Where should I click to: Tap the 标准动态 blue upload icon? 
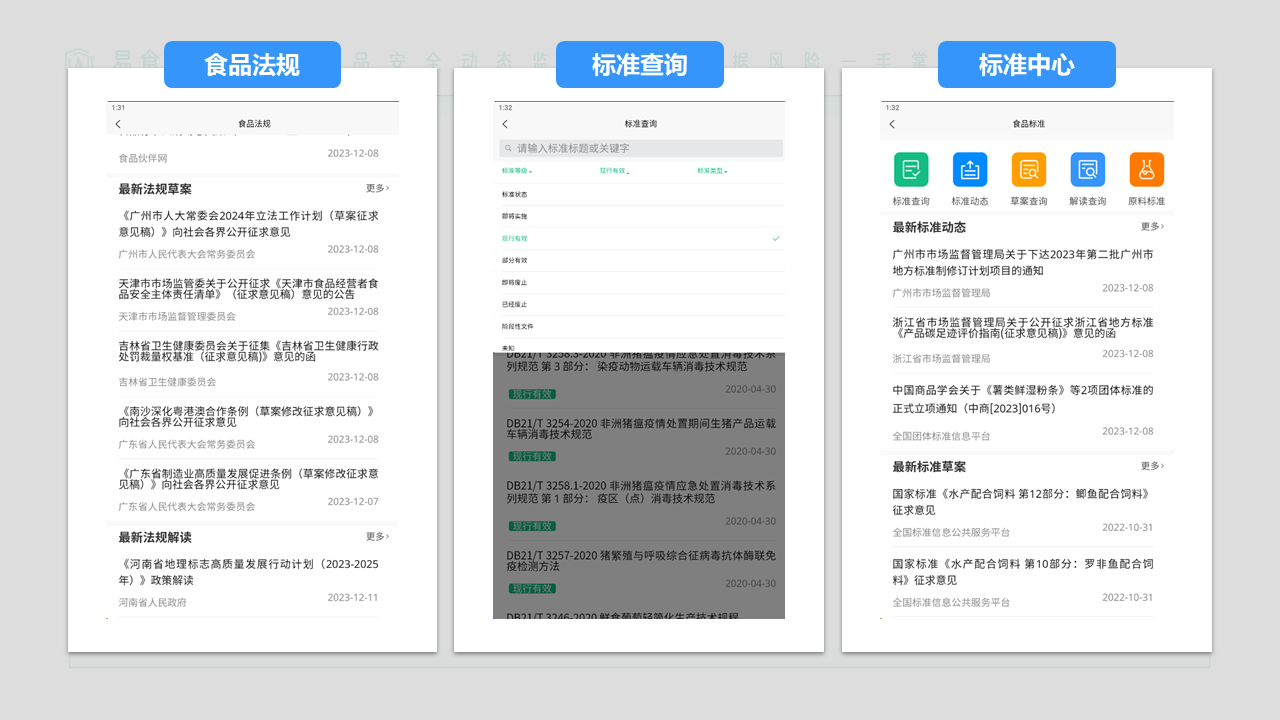970,170
